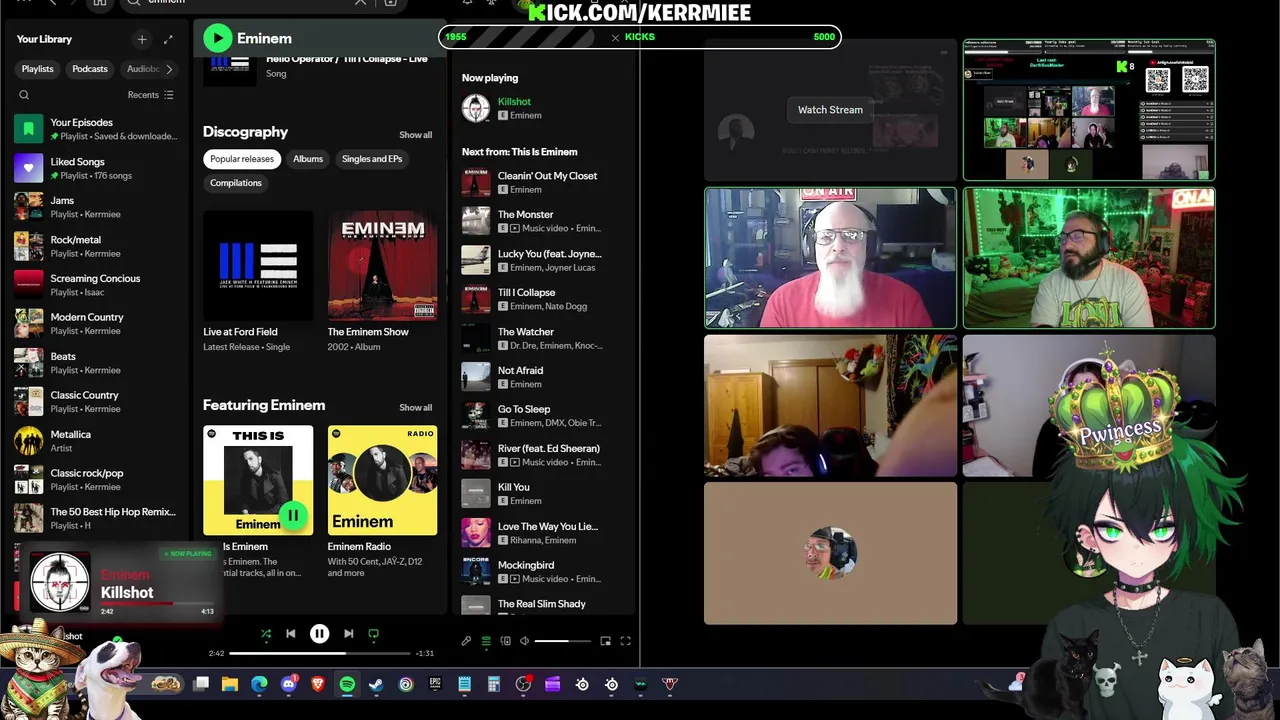
Task: Open the Screaming Concious playlist
Action: pyautogui.click(x=99, y=285)
